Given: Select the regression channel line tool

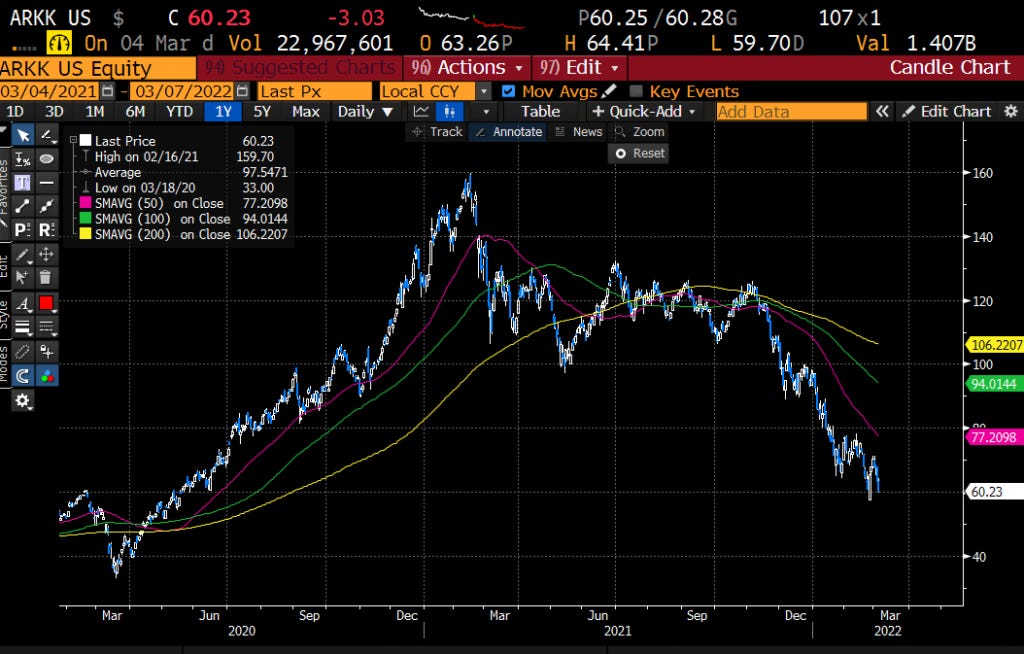Looking at the screenshot, I should 46,206.
